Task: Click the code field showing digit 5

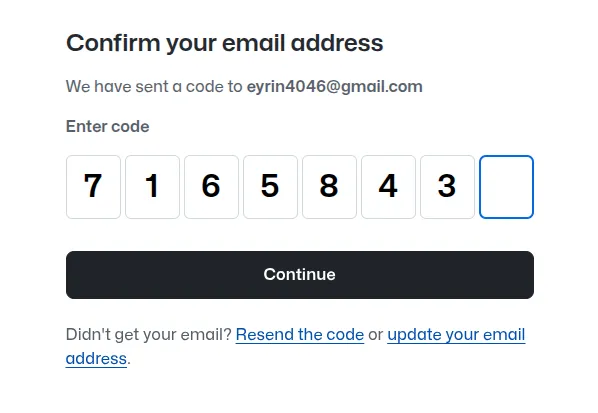Action: click(270, 187)
